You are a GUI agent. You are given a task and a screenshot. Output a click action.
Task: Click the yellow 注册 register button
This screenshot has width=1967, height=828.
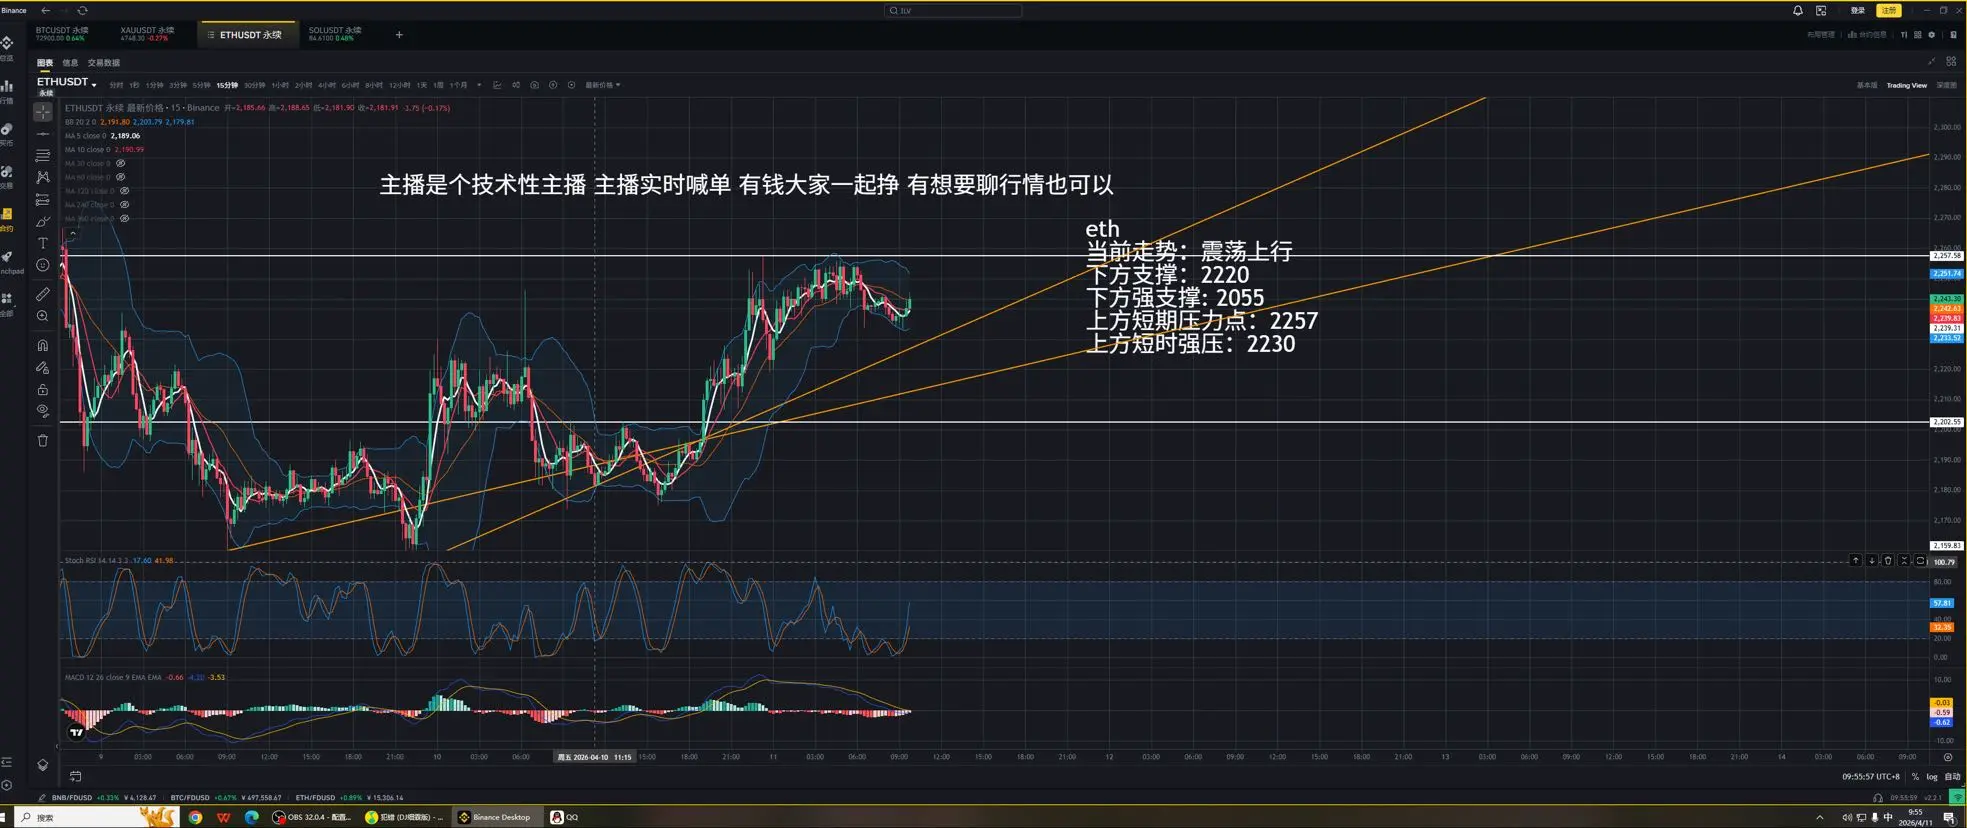coord(1889,10)
